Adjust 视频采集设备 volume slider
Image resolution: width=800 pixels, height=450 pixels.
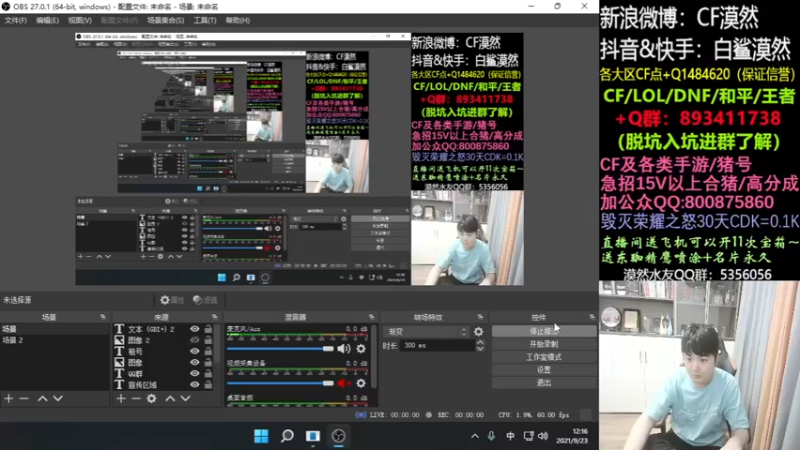280,383
